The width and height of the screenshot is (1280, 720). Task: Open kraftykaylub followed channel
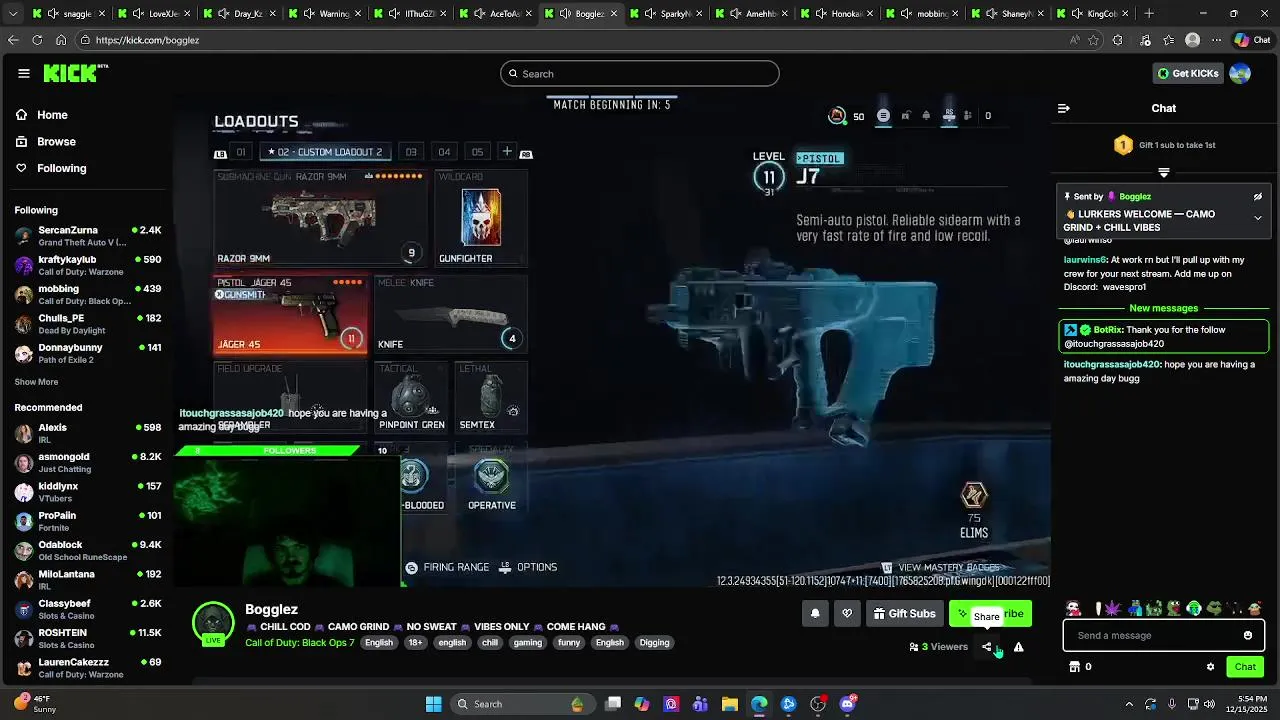click(x=88, y=265)
